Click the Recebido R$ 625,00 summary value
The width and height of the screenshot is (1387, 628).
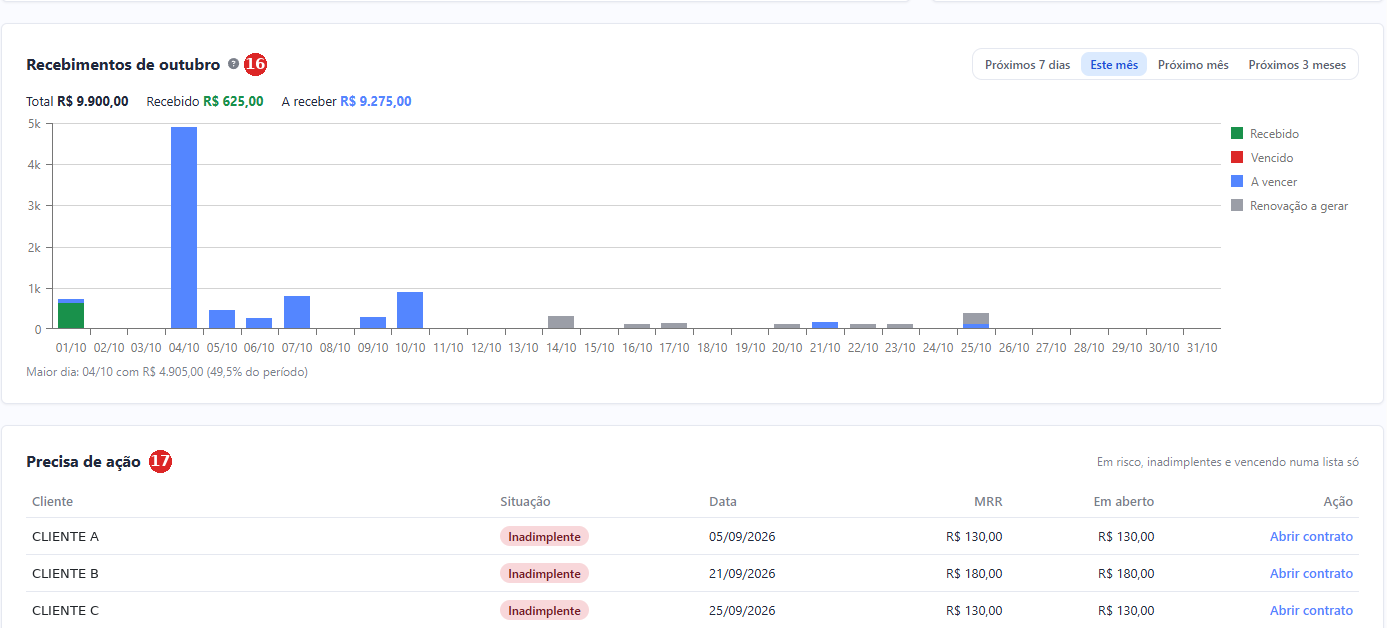205,101
